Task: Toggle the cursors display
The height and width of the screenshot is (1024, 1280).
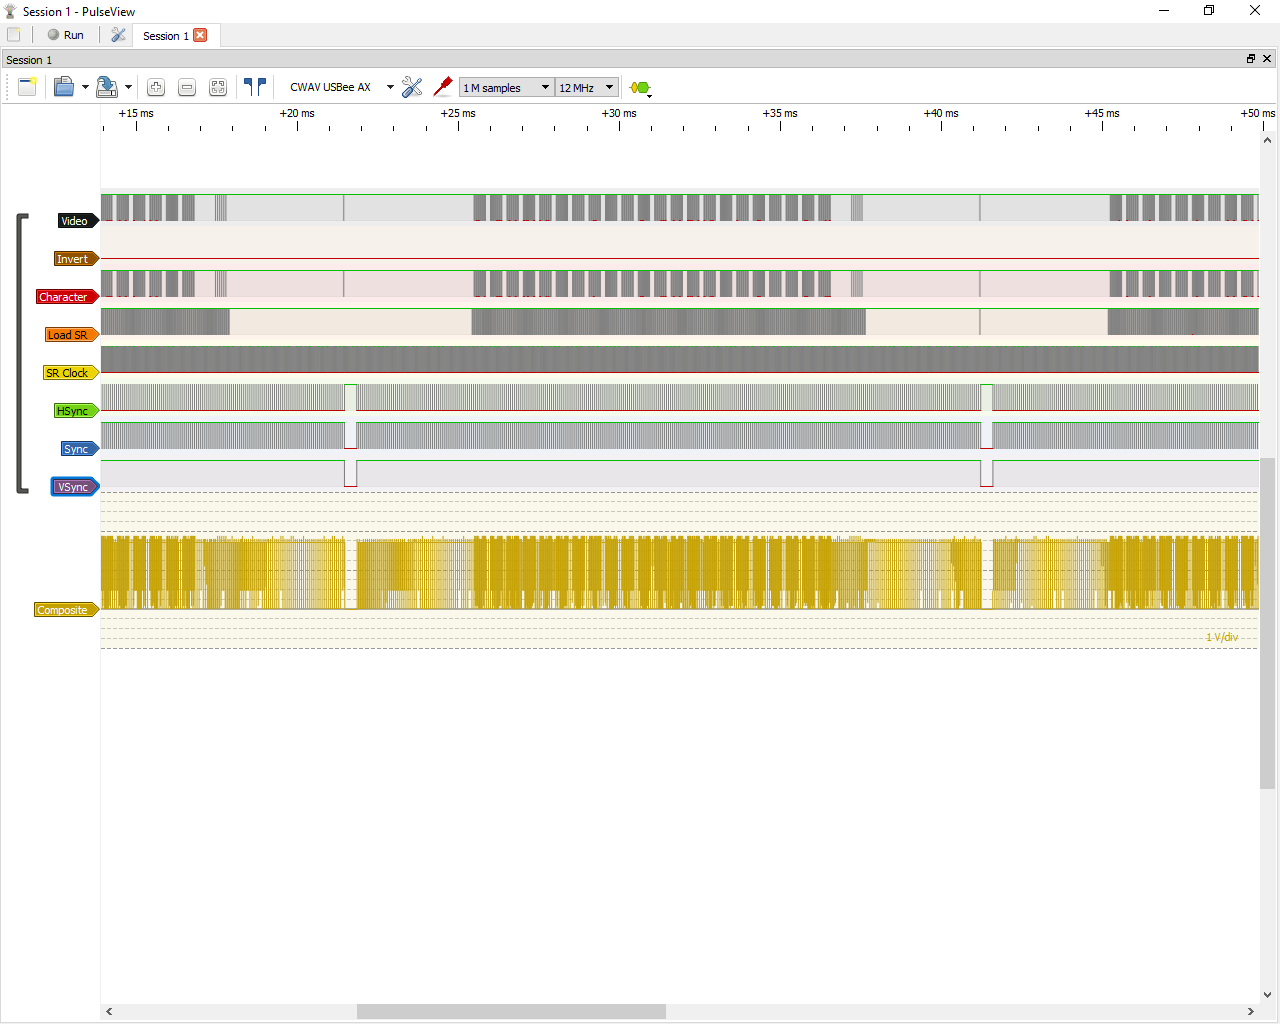Action: coord(255,87)
